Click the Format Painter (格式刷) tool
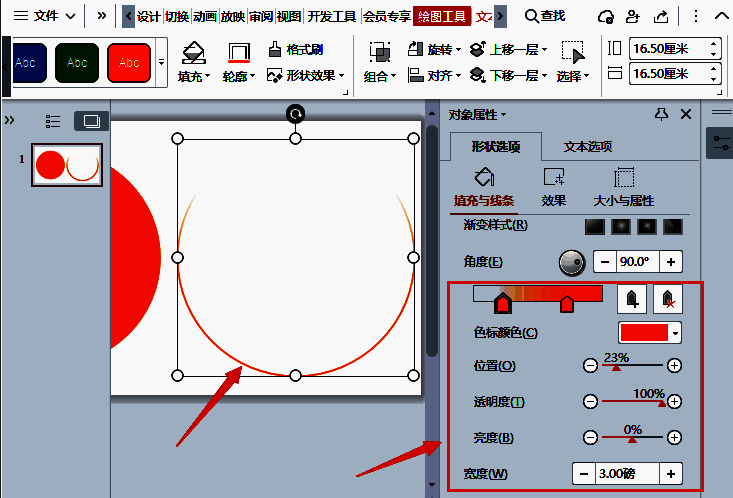This screenshot has height=498, width=733. (x=296, y=50)
